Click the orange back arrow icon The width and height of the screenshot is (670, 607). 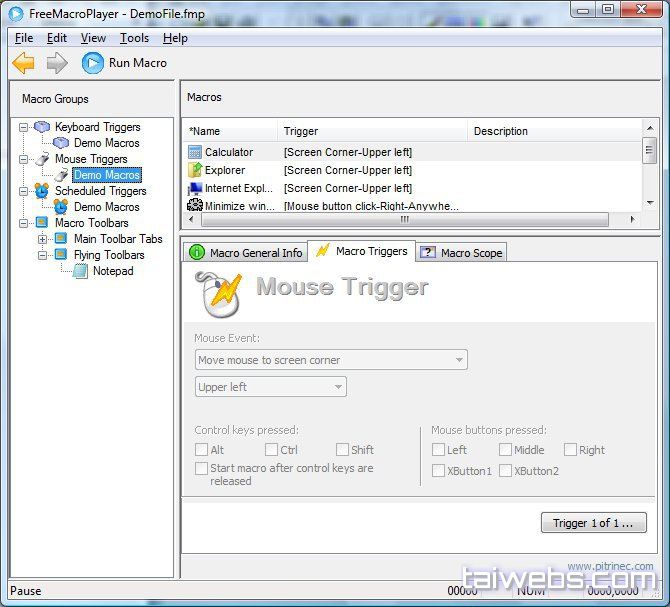tap(23, 63)
